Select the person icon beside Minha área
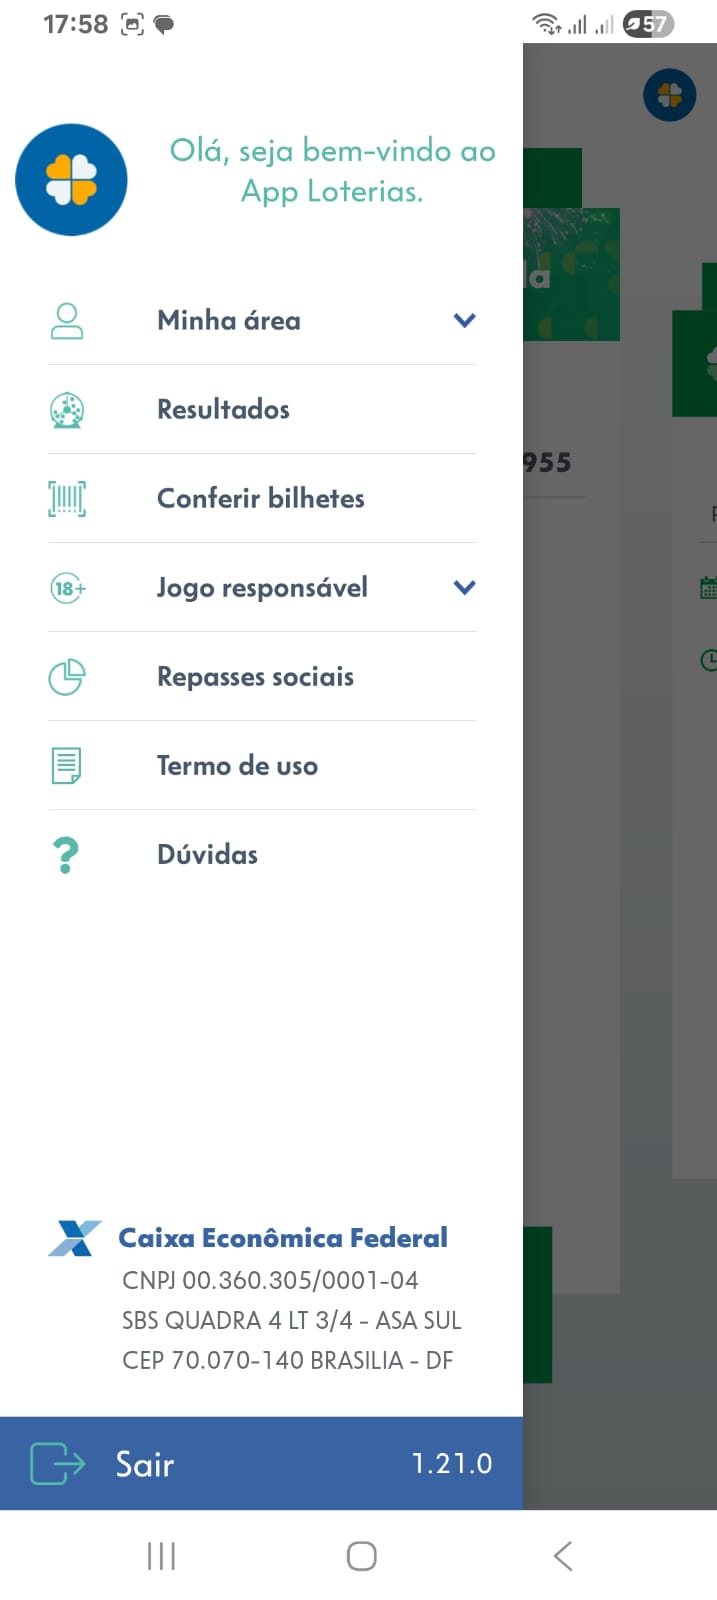The height and width of the screenshot is (1600, 717). (66, 320)
